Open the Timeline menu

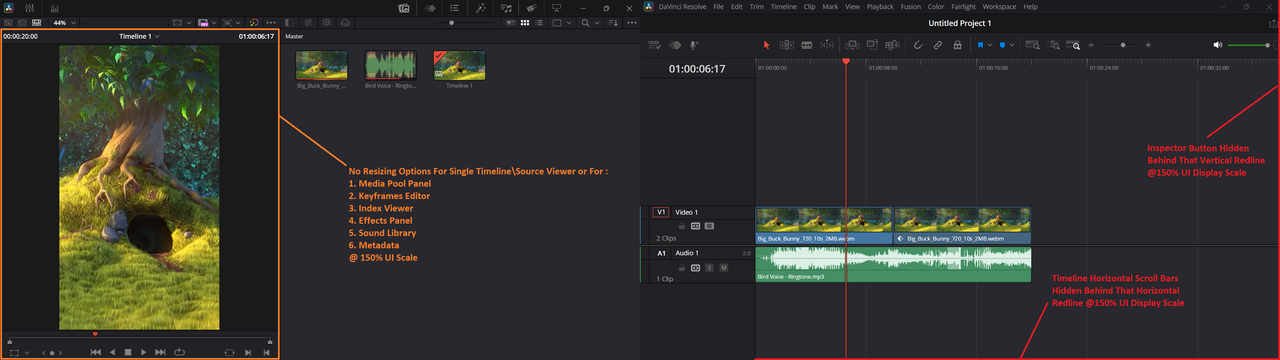(x=785, y=7)
